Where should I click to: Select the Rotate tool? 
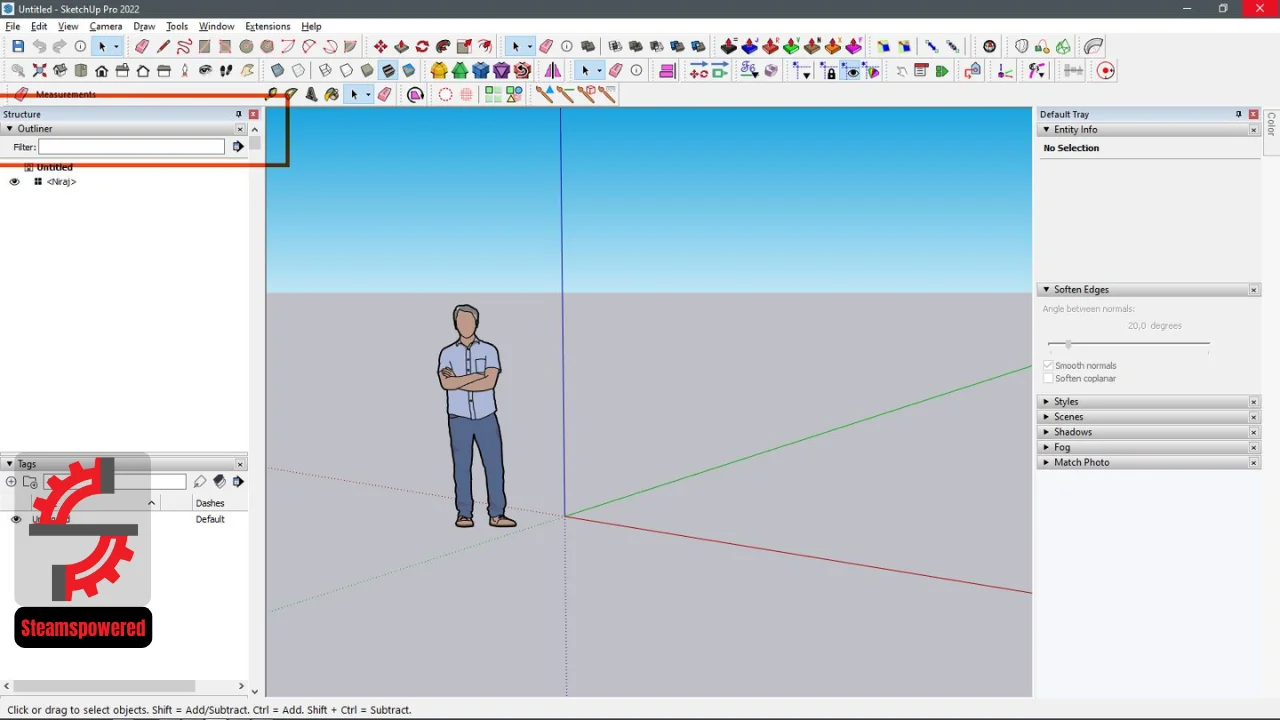pyautogui.click(x=422, y=46)
